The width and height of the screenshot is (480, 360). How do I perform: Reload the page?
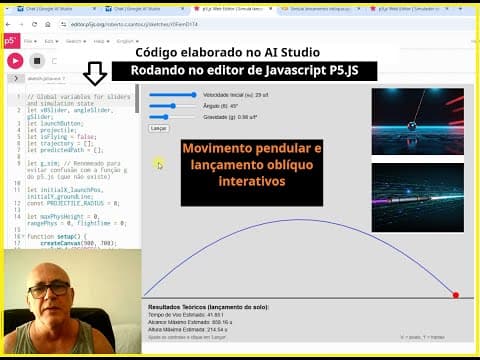click(34, 24)
